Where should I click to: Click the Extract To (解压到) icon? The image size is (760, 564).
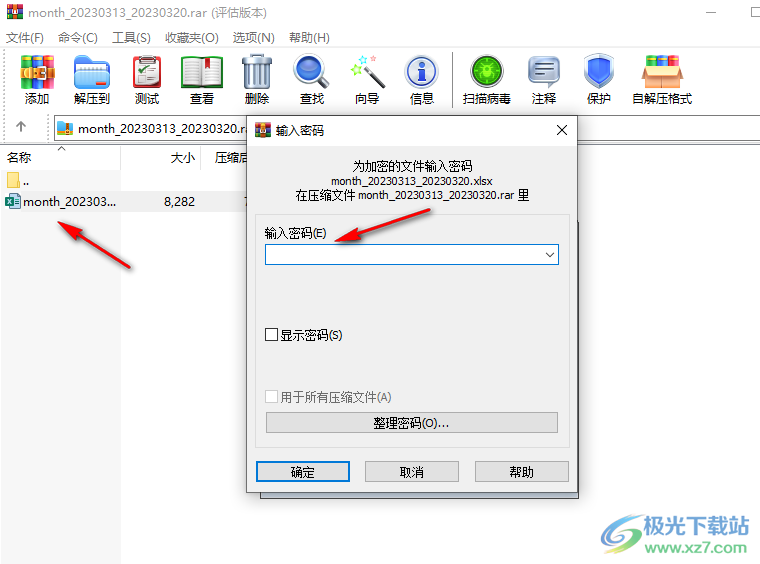[92, 72]
